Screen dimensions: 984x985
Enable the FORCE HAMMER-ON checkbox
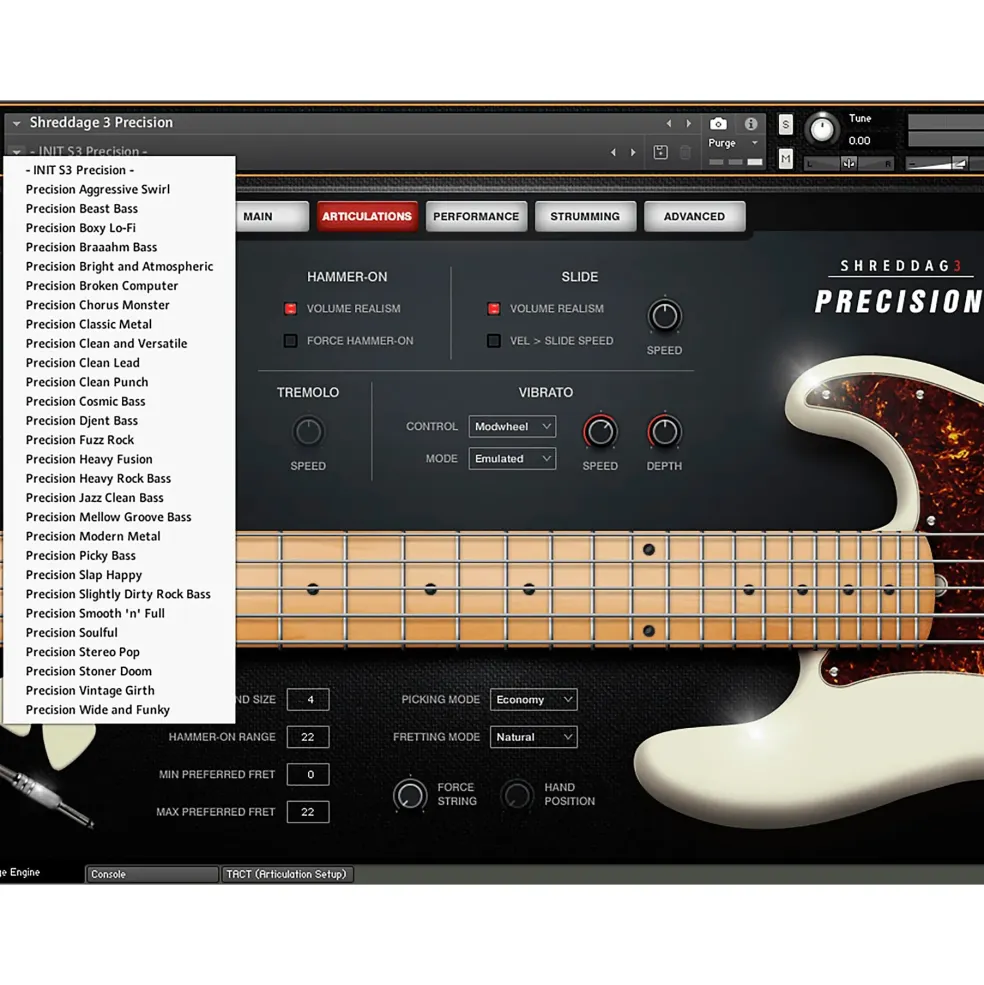[290, 340]
